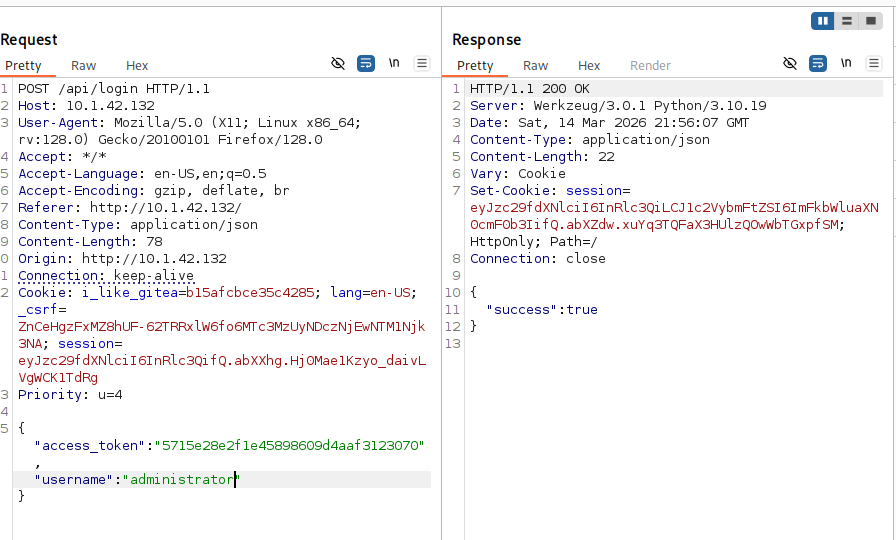Switch to top-bottom split layout
Image resolution: width=896 pixels, height=540 pixels.
tap(847, 20)
